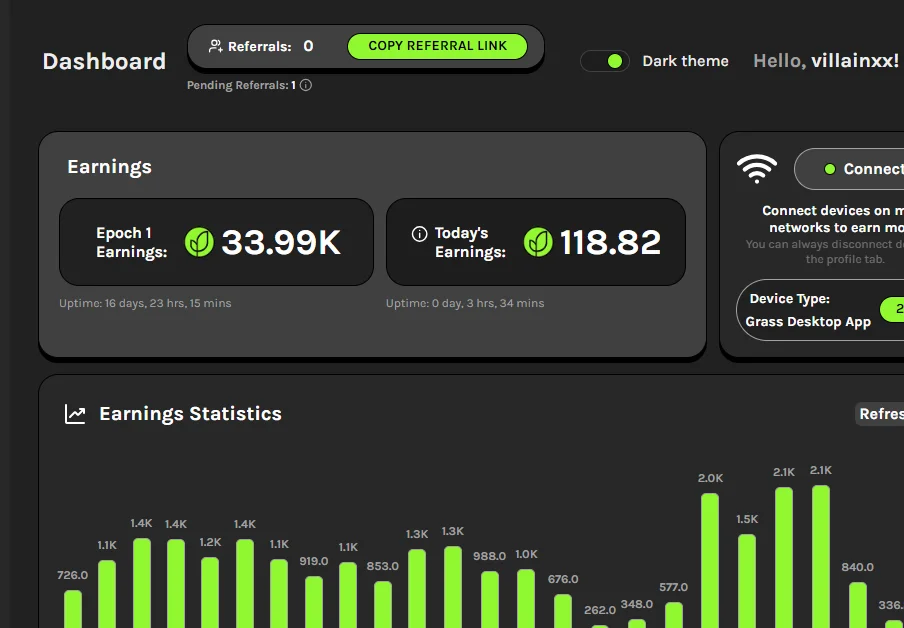The image size is (904, 628).
Task: Click the Referrals person-plus icon
Action: coord(216,47)
